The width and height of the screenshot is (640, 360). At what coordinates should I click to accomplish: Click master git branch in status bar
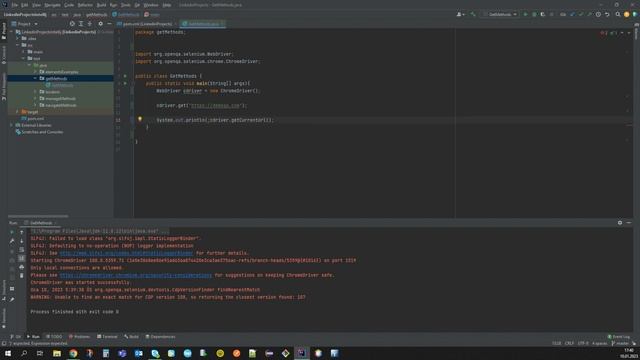coord(620,343)
